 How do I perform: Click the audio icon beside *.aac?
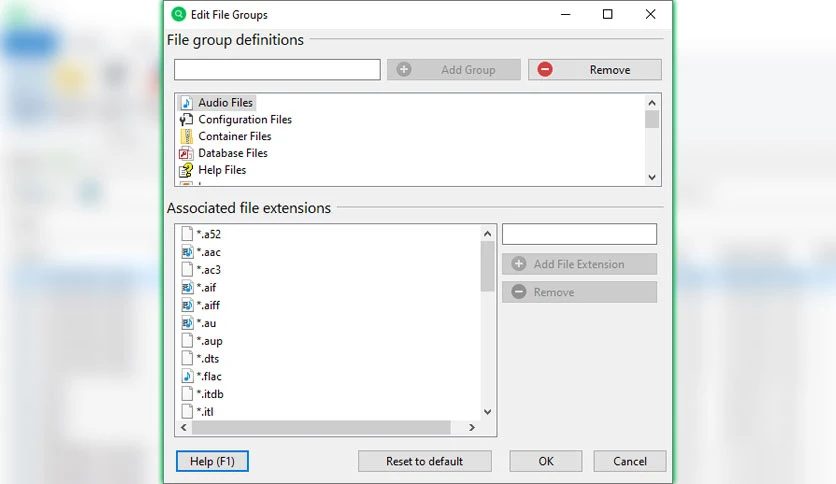(x=187, y=252)
